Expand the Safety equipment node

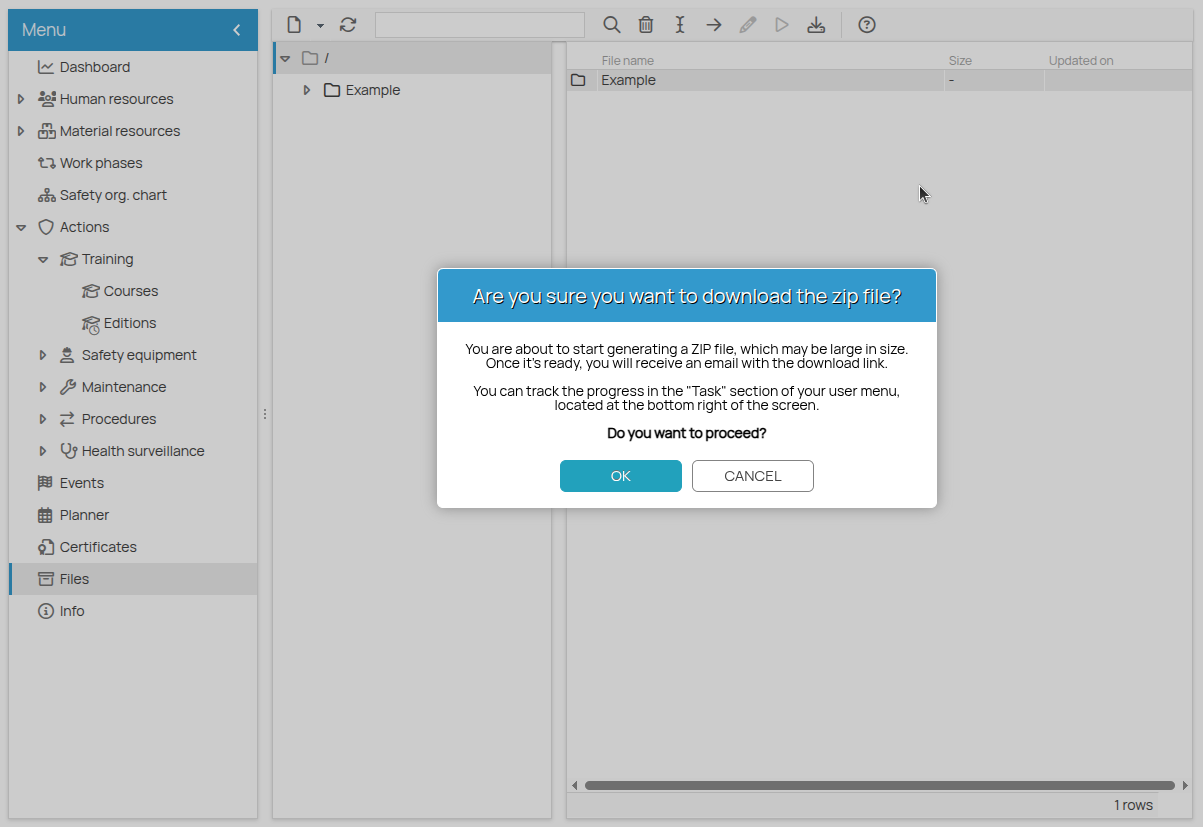tap(43, 355)
